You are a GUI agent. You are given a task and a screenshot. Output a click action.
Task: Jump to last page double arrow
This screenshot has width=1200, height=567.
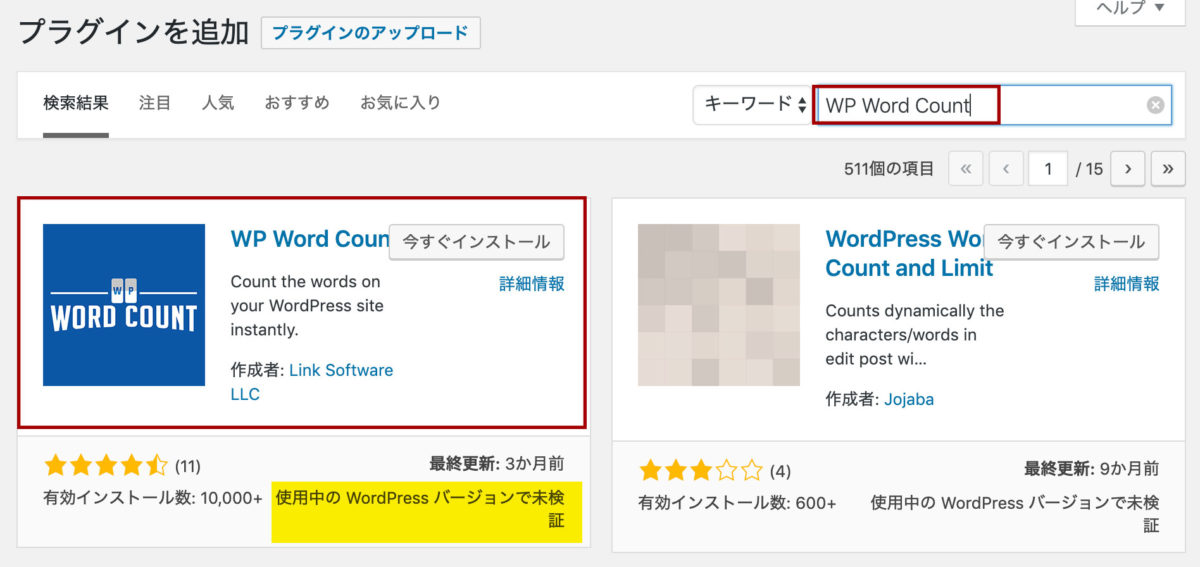[1167, 169]
